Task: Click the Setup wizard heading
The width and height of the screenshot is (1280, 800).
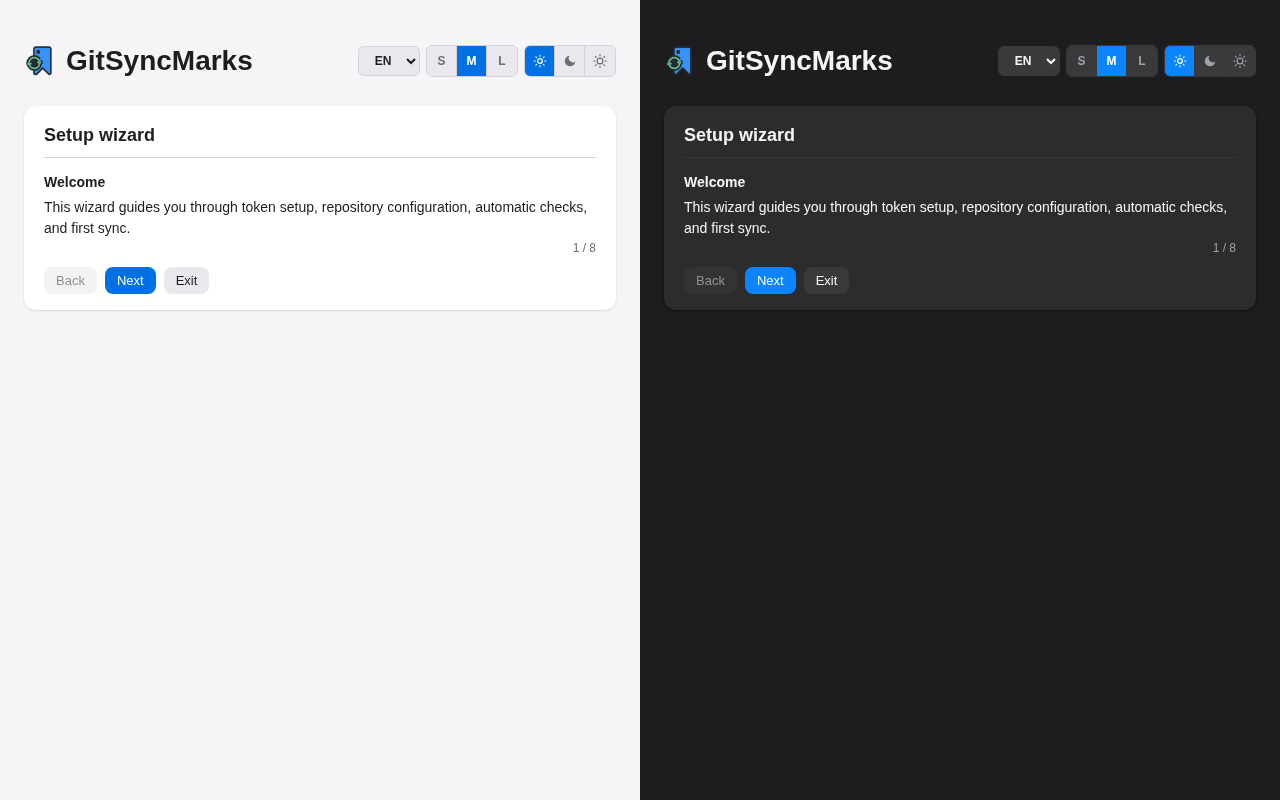Action: (99, 135)
